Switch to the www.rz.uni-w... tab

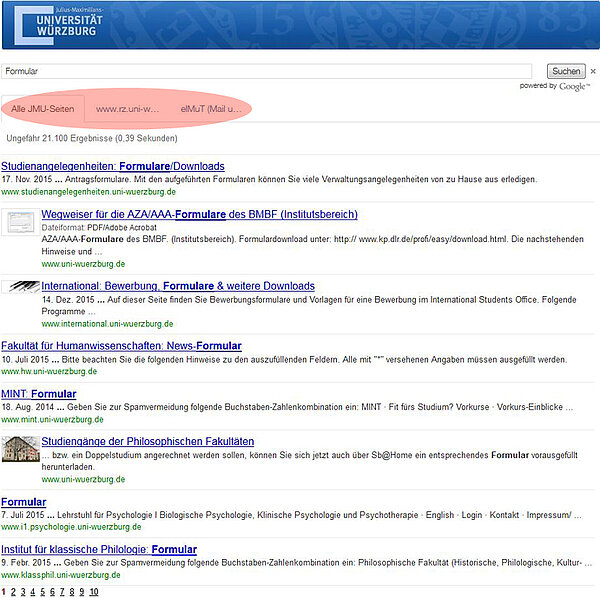(x=127, y=108)
